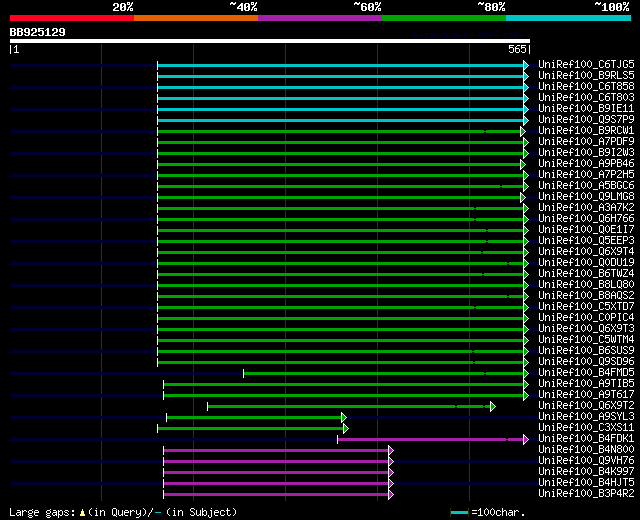Click the cyan ~100% identity legend segment

pos(569,18)
